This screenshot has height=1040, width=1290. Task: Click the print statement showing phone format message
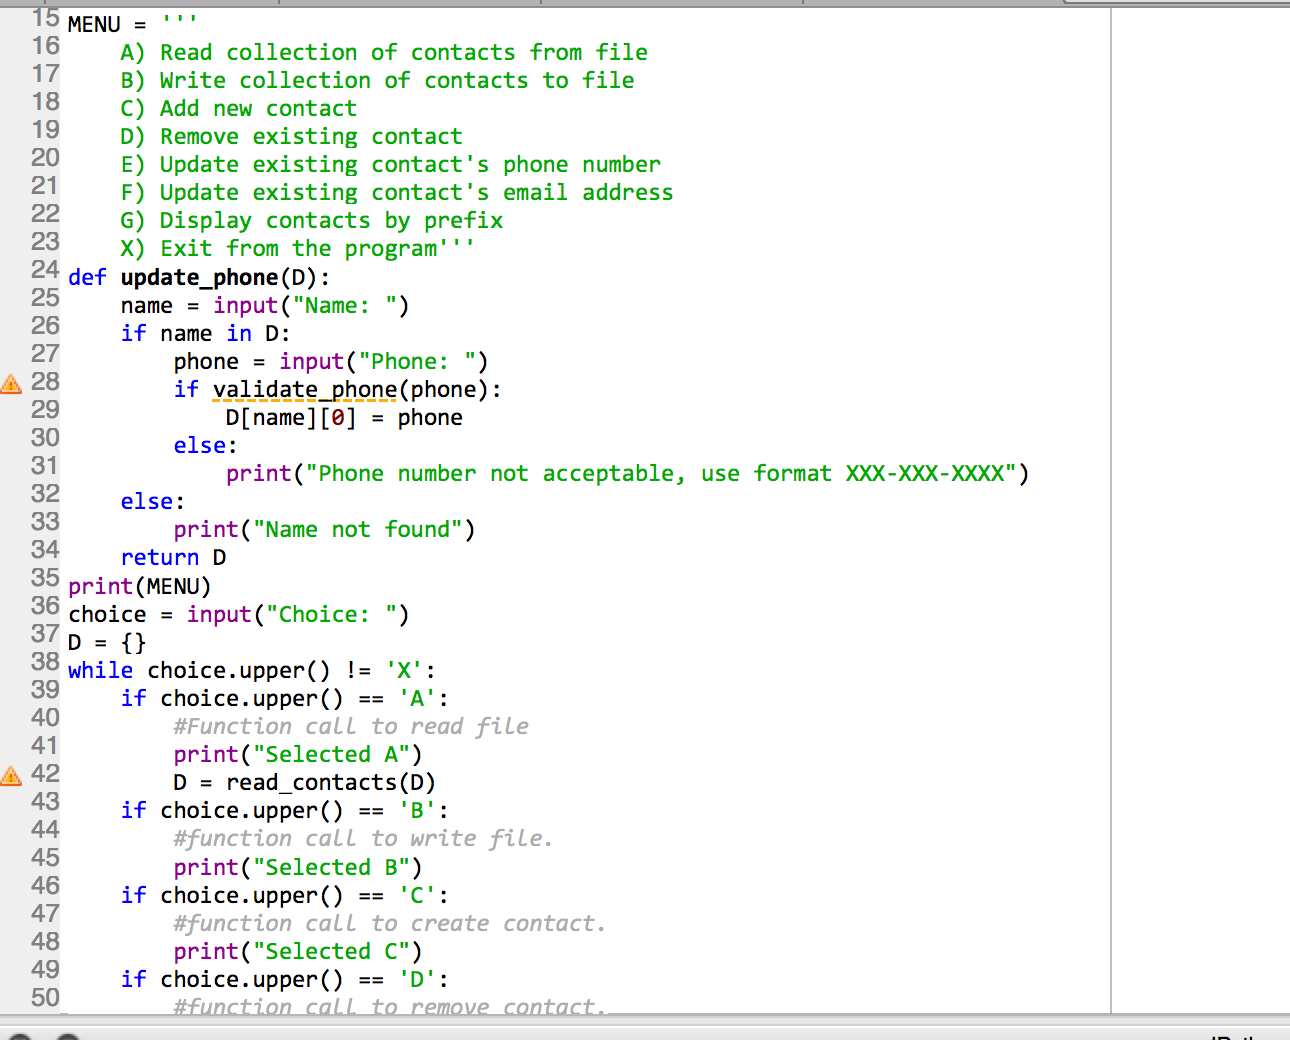[620, 473]
